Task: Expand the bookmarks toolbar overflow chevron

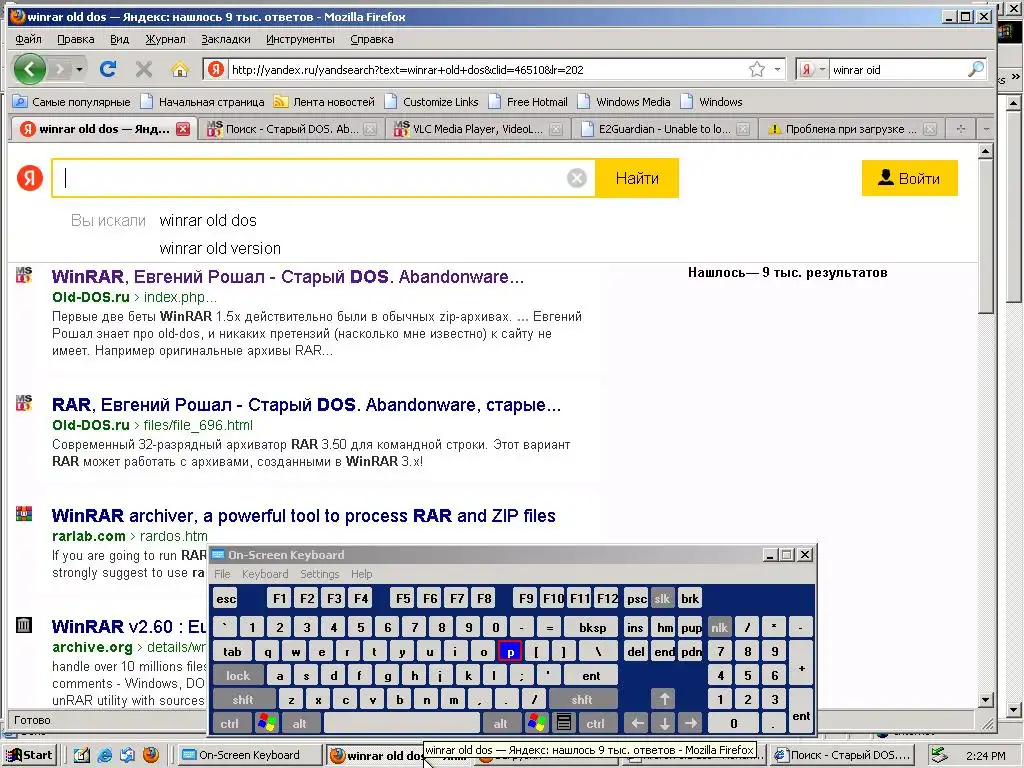Action: 1016,76
